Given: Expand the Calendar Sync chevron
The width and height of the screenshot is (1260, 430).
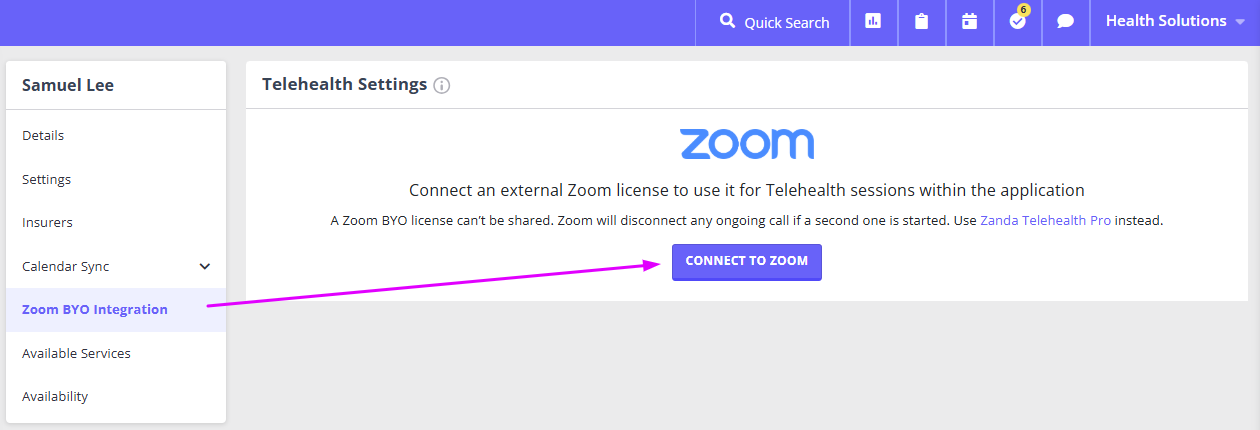Looking at the screenshot, I should (x=205, y=267).
